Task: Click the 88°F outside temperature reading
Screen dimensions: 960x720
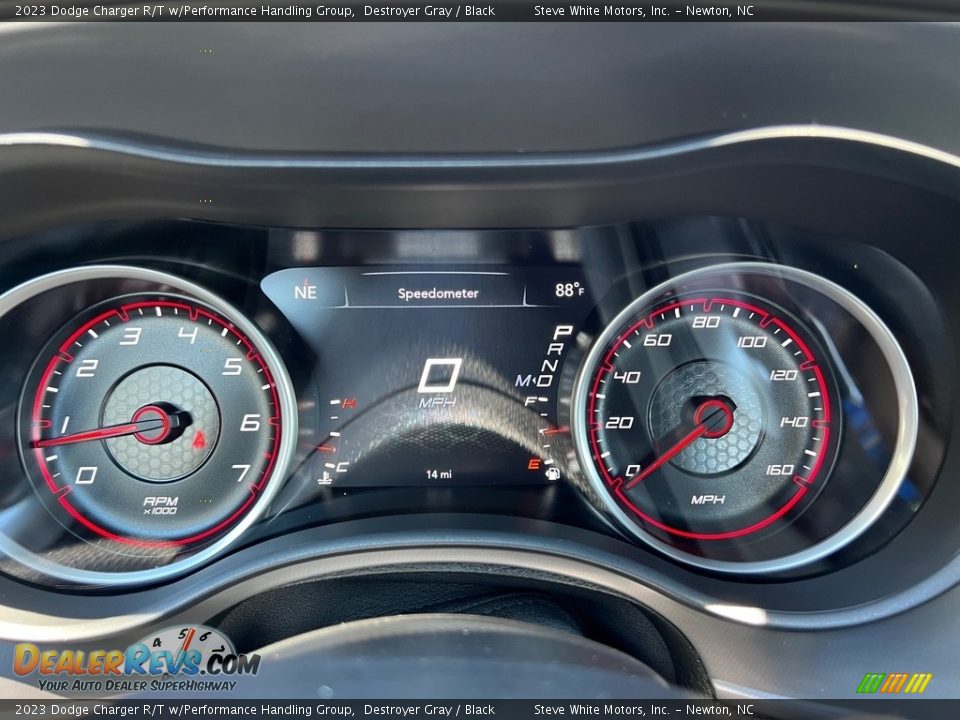Action: [569, 290]
